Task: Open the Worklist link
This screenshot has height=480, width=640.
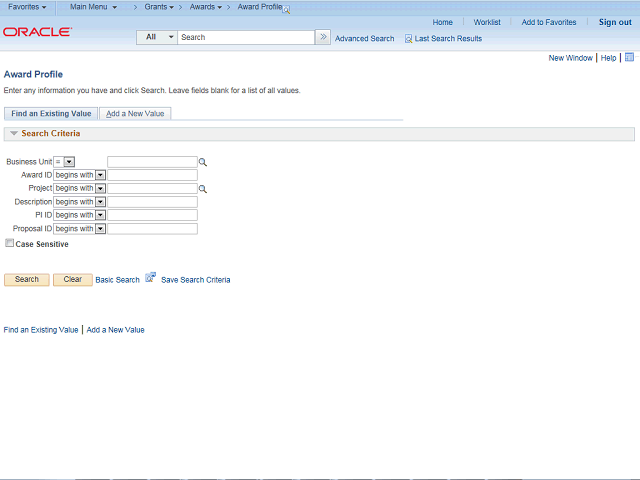Action: tap(487, 22)
